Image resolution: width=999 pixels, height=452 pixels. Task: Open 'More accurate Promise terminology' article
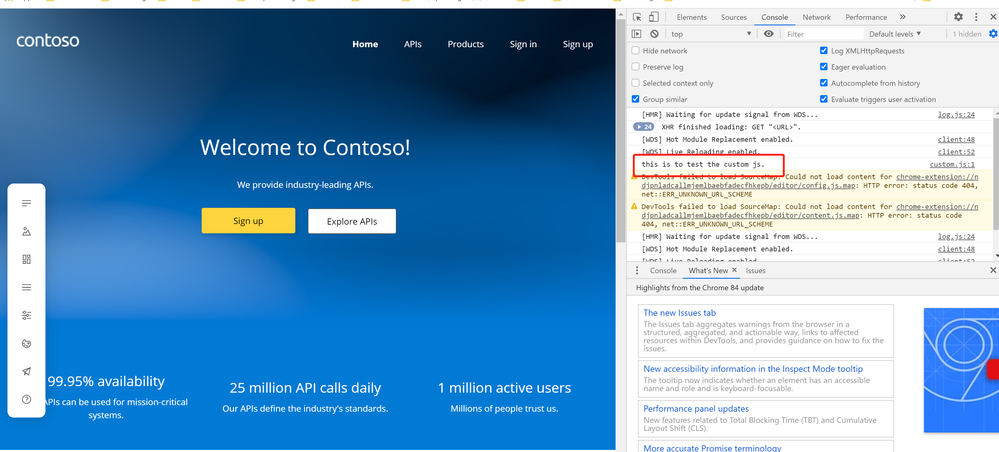(712, 448)
